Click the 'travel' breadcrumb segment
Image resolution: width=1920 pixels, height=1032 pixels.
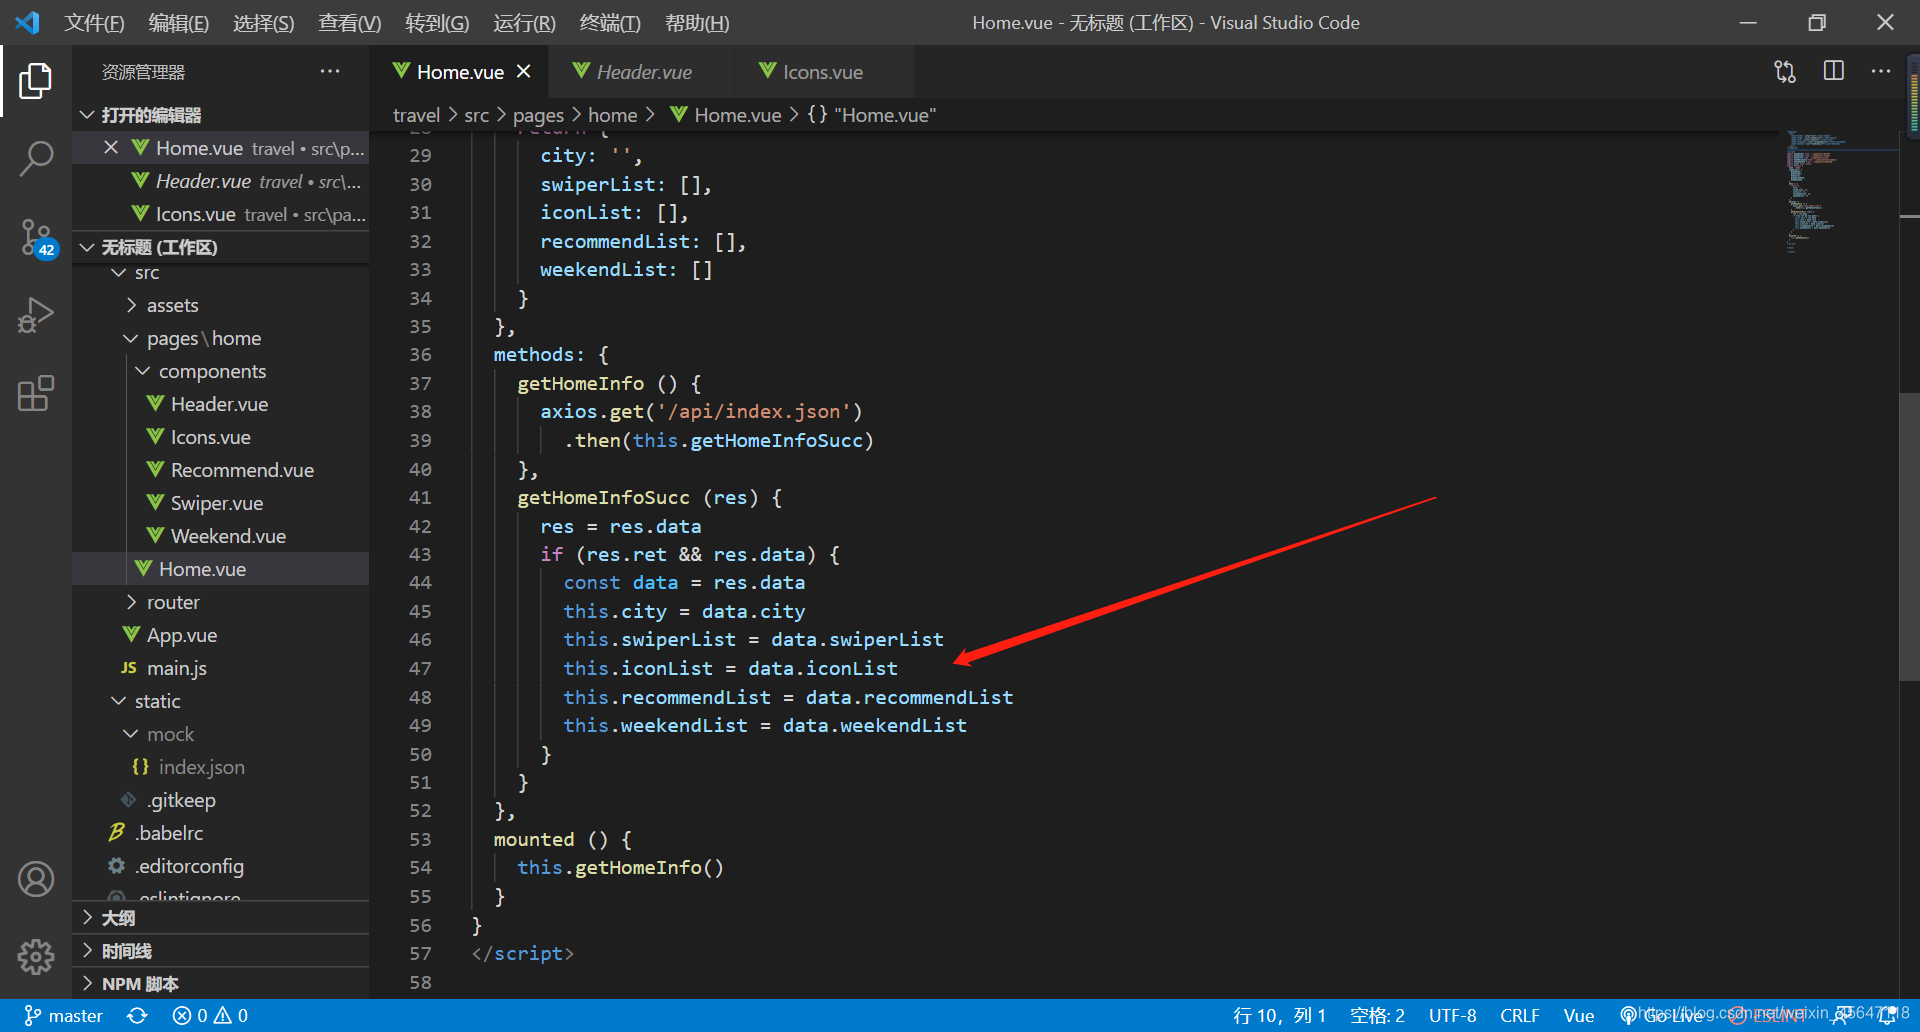pos(416,115)
